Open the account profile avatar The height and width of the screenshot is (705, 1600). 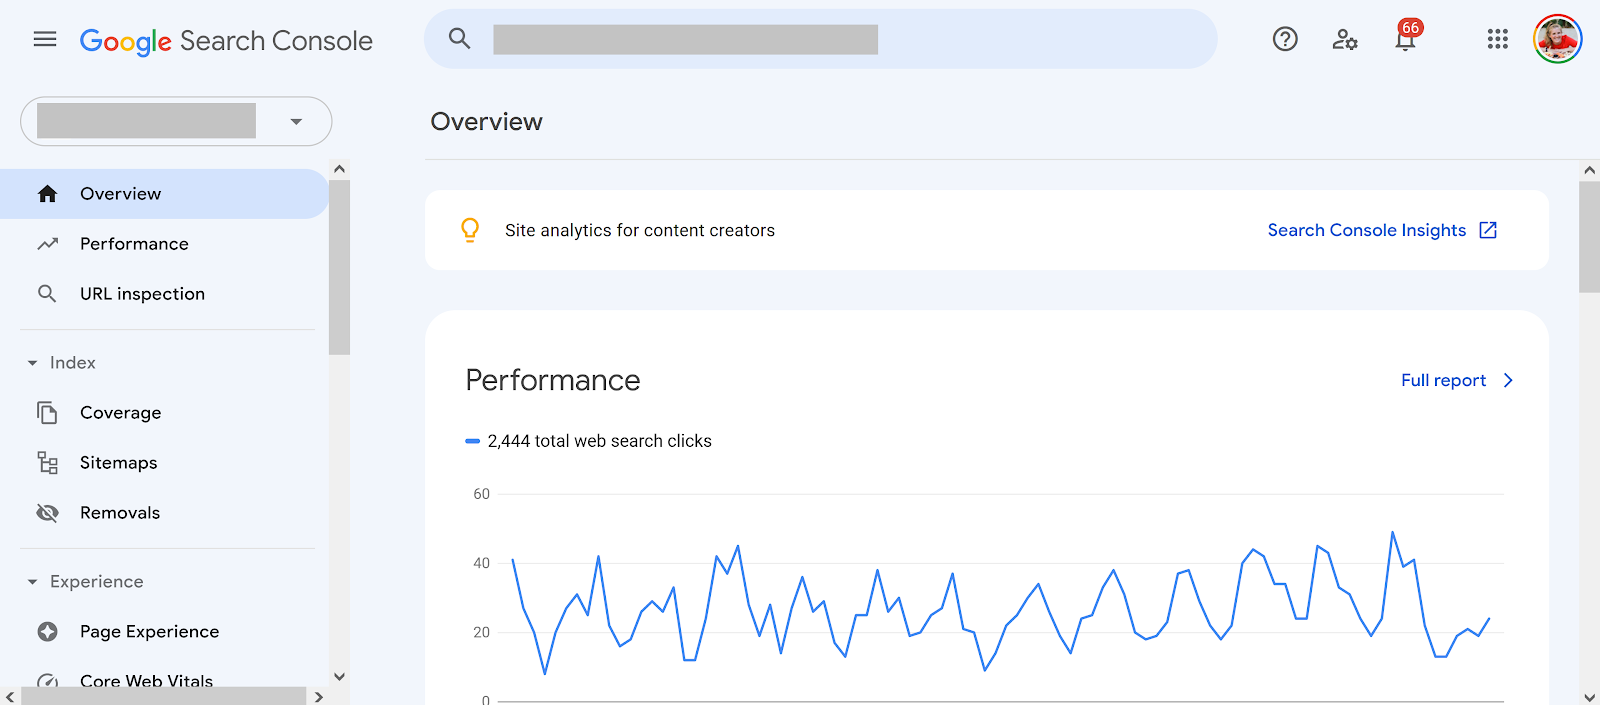[1557, 39]
